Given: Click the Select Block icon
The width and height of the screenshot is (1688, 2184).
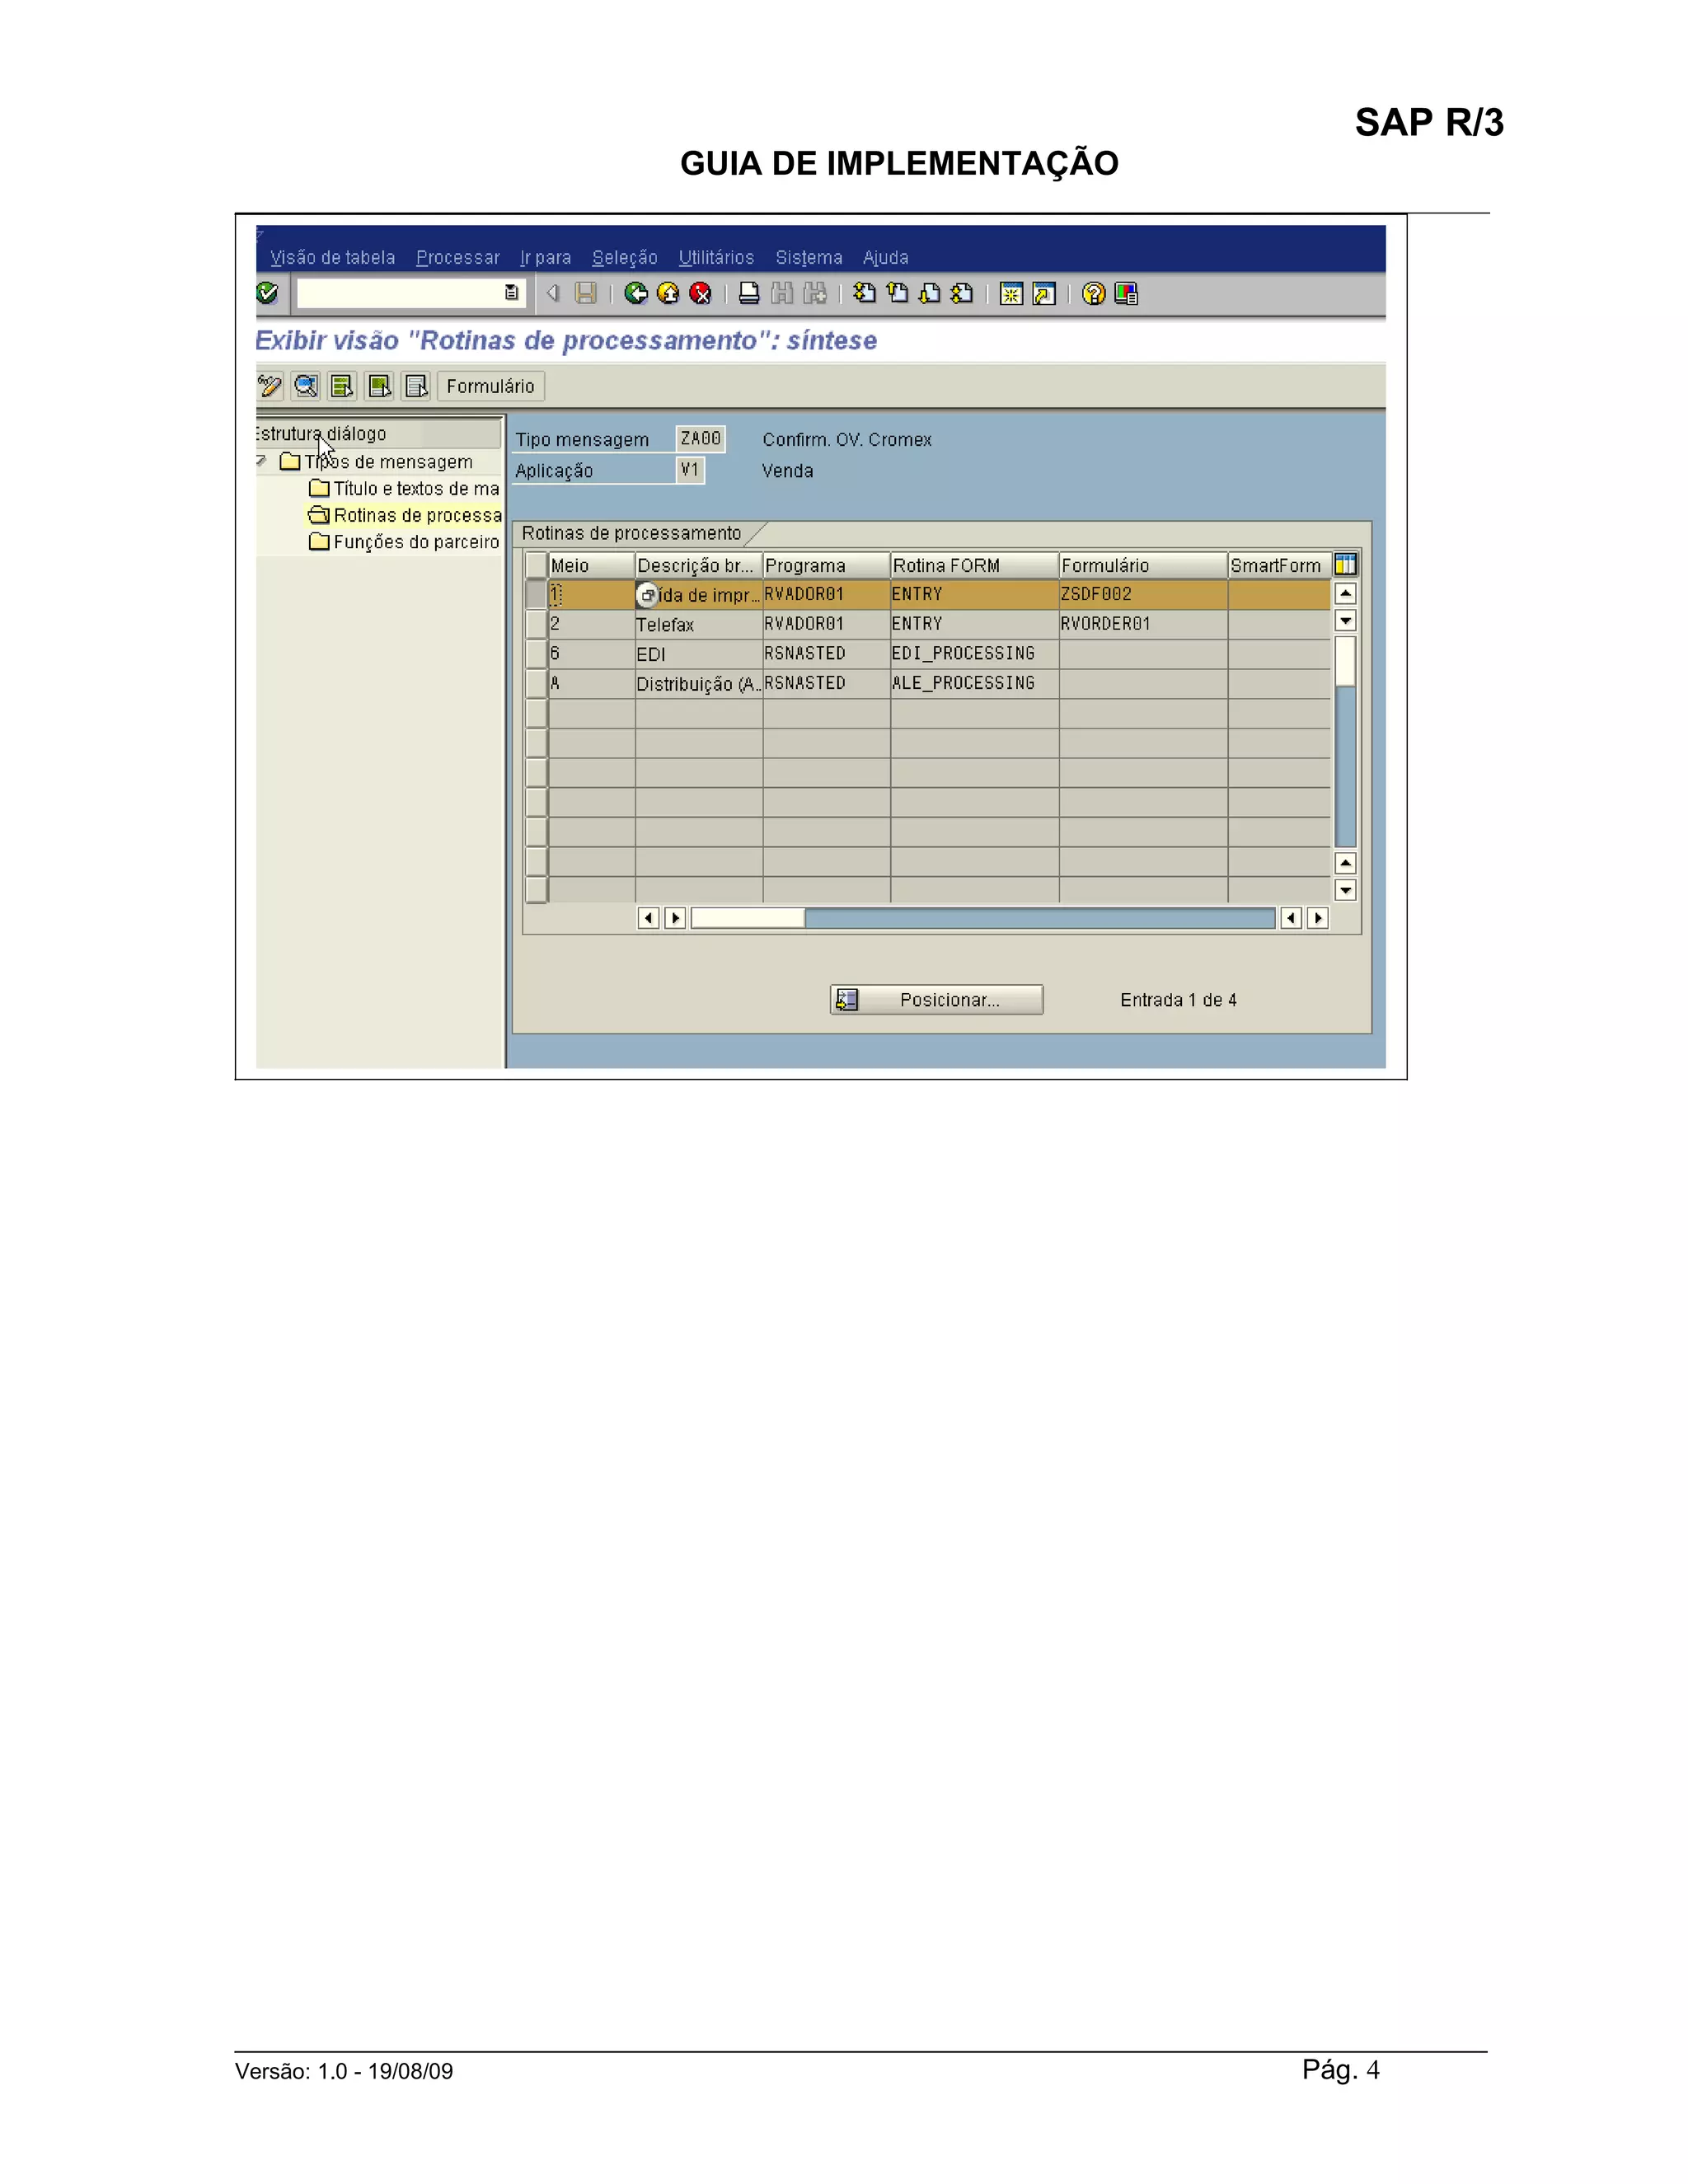Looking at the screenshot, I should point(379,386).
